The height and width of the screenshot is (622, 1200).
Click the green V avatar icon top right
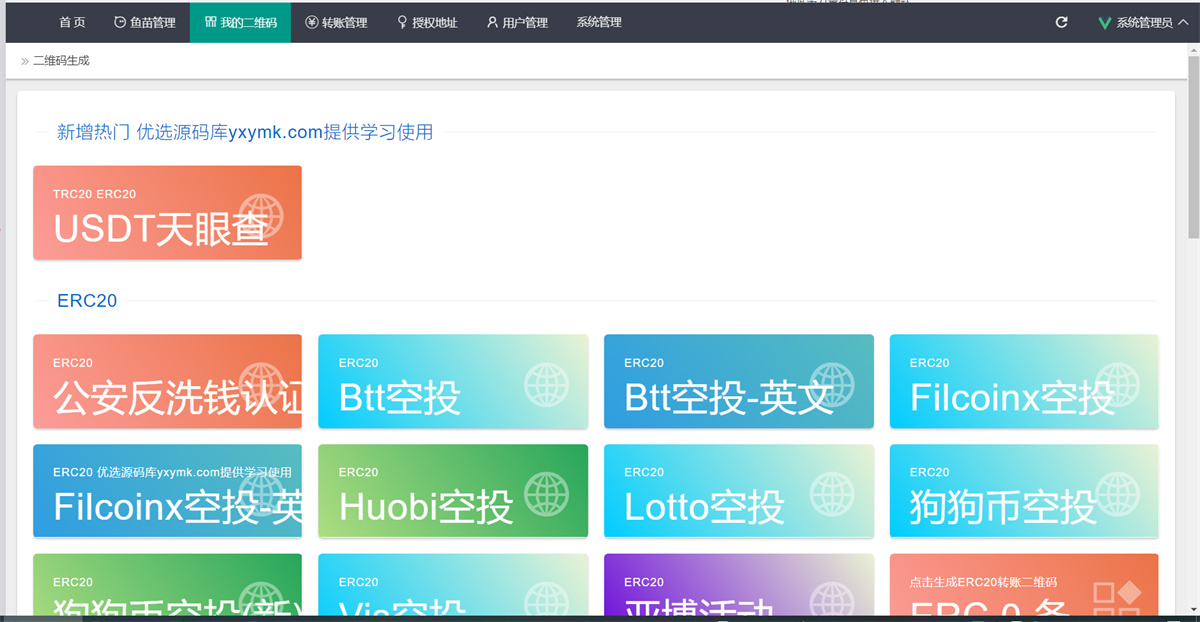[1105, 22]
